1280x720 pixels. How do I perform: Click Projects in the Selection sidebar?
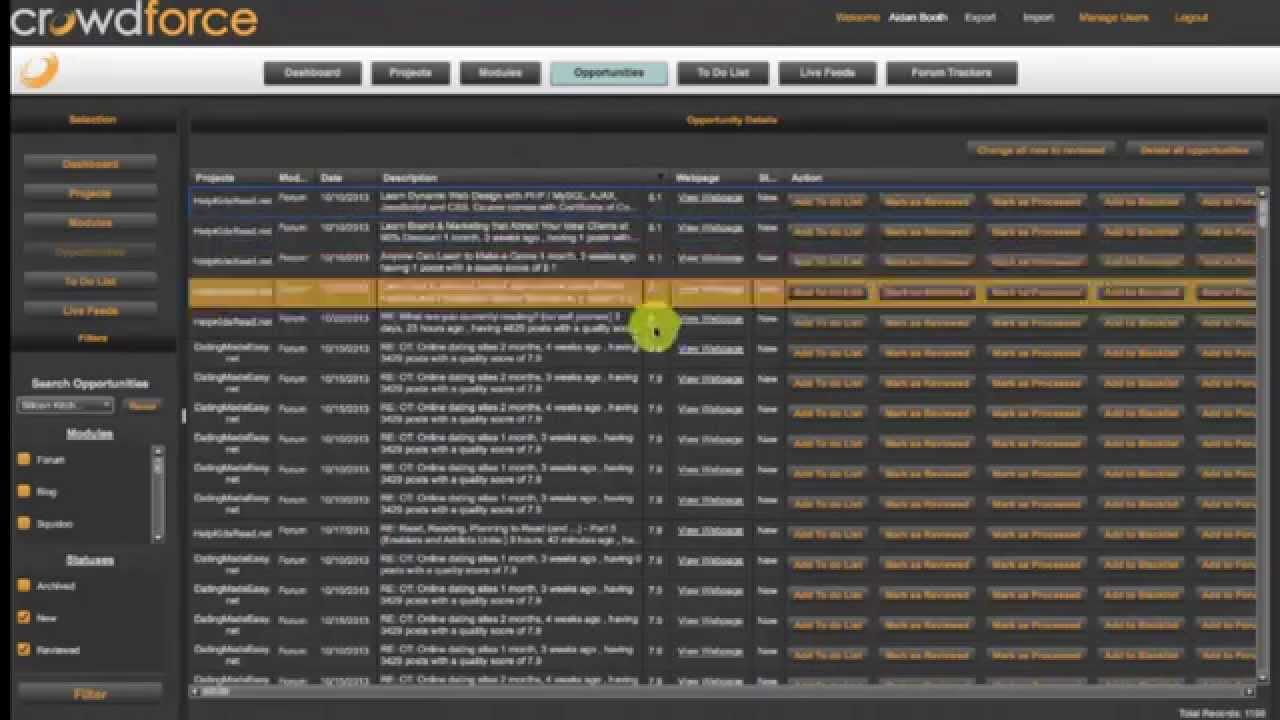click(90, 193)
